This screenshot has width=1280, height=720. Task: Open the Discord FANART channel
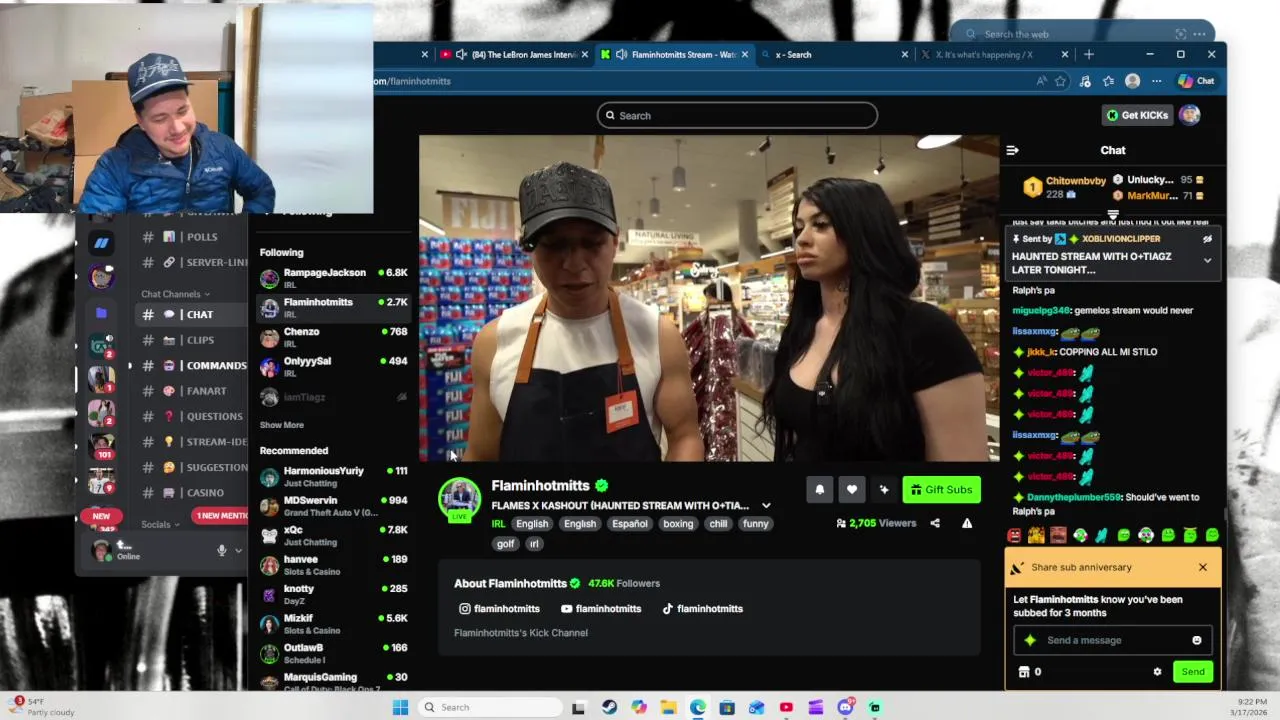coord(191,391)
